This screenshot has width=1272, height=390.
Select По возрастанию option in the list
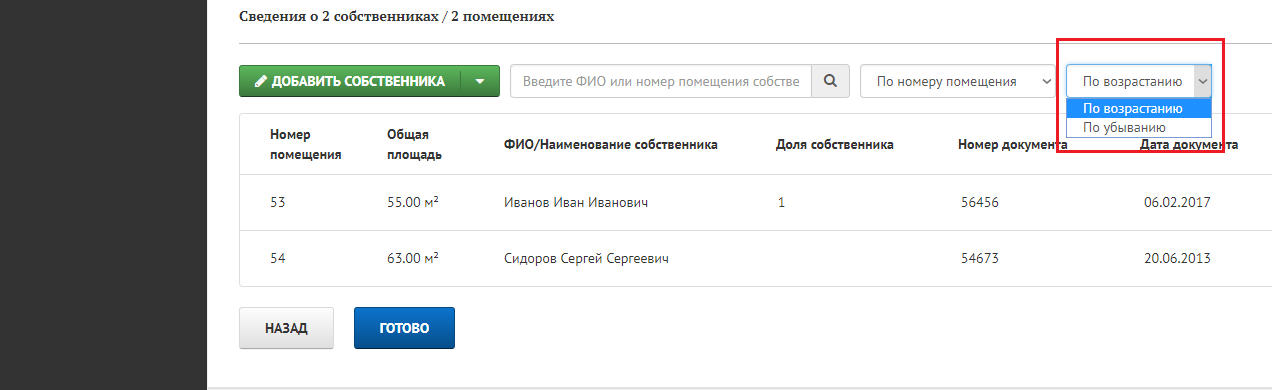point(1139,108)
